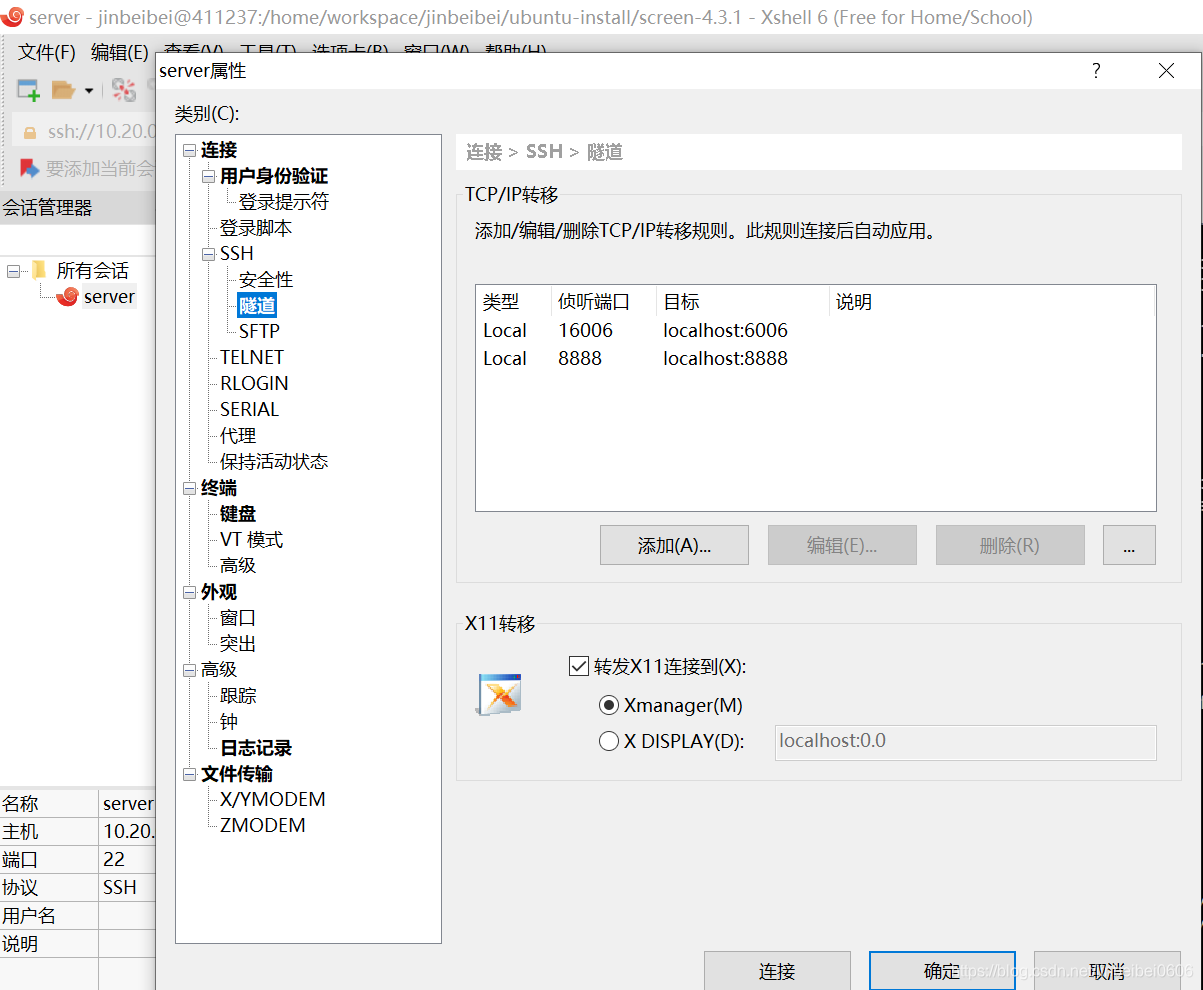The image size is (1203, 990).
Task: Confirm with the 确定 button
Action: (942, 971)
